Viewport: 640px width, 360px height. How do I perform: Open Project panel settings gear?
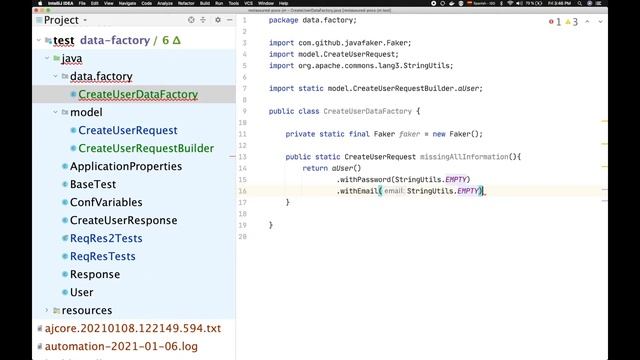218,20
